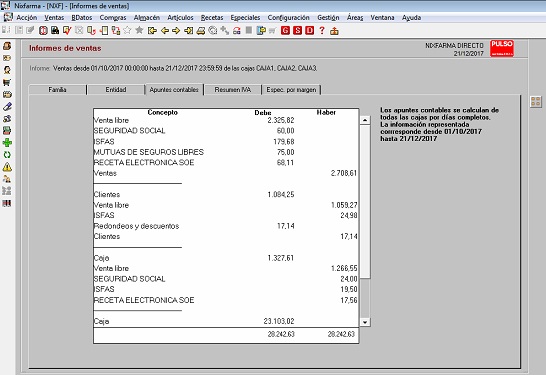Image resolution: width=546 pixels, height=375 pixels.
Task: Click the filled grey star toolbar icon
Action: pos(139,31)
